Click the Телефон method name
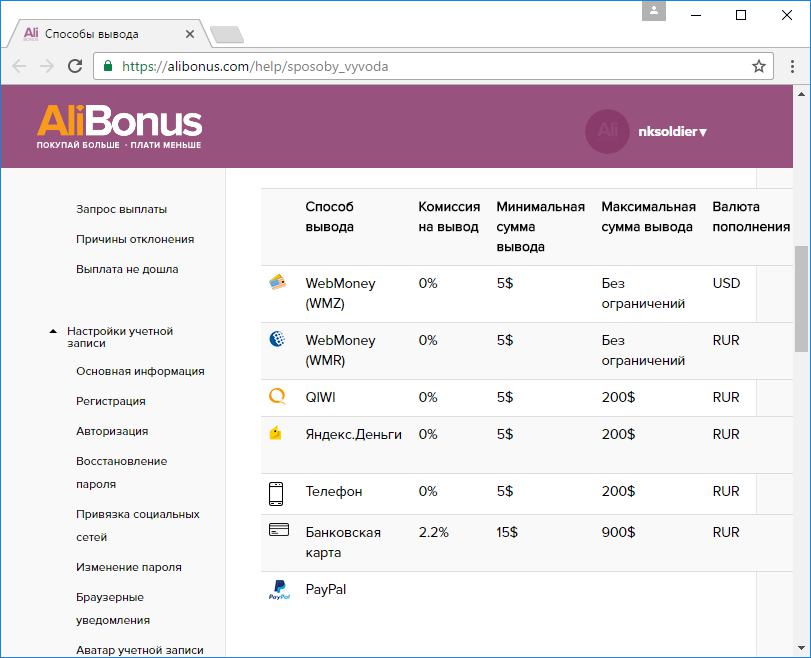This screenshot has height=658, width=811. 334,491
